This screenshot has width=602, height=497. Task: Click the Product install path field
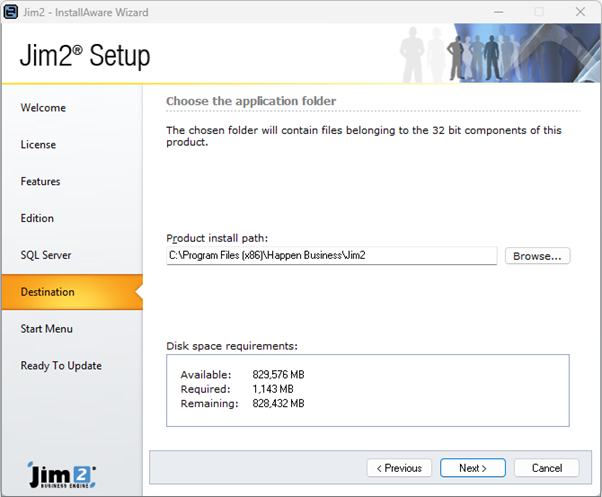click(x=331, y=256)
